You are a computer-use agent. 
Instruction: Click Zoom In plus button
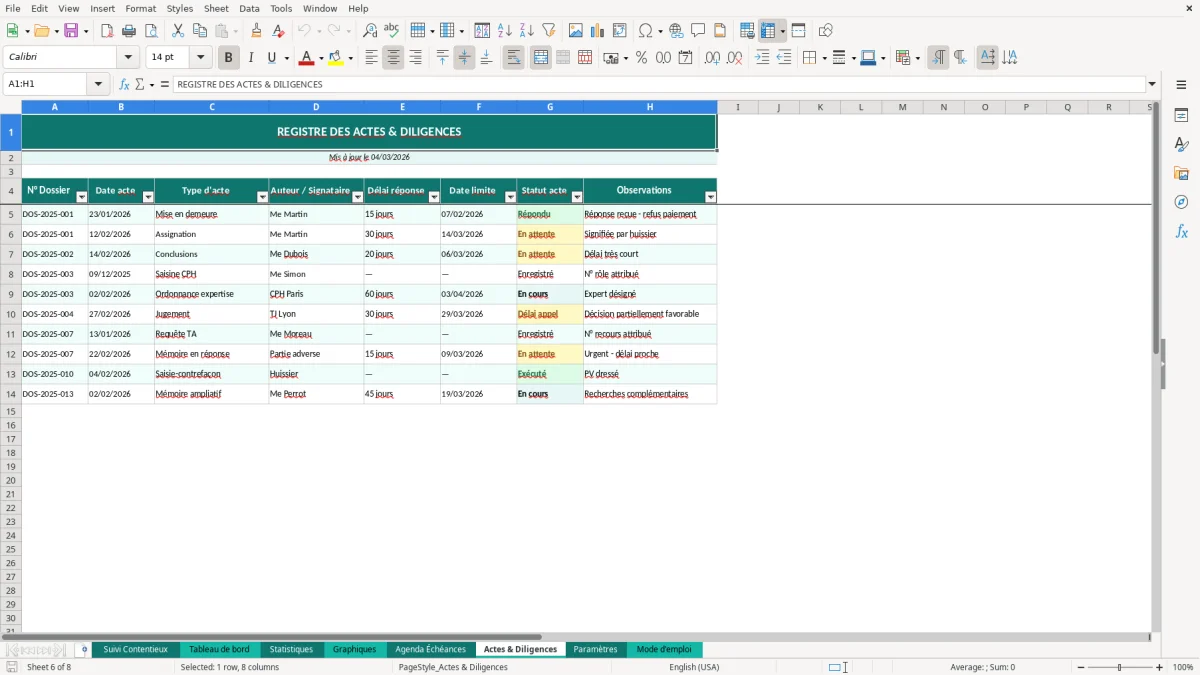[x=1159, y=667]
